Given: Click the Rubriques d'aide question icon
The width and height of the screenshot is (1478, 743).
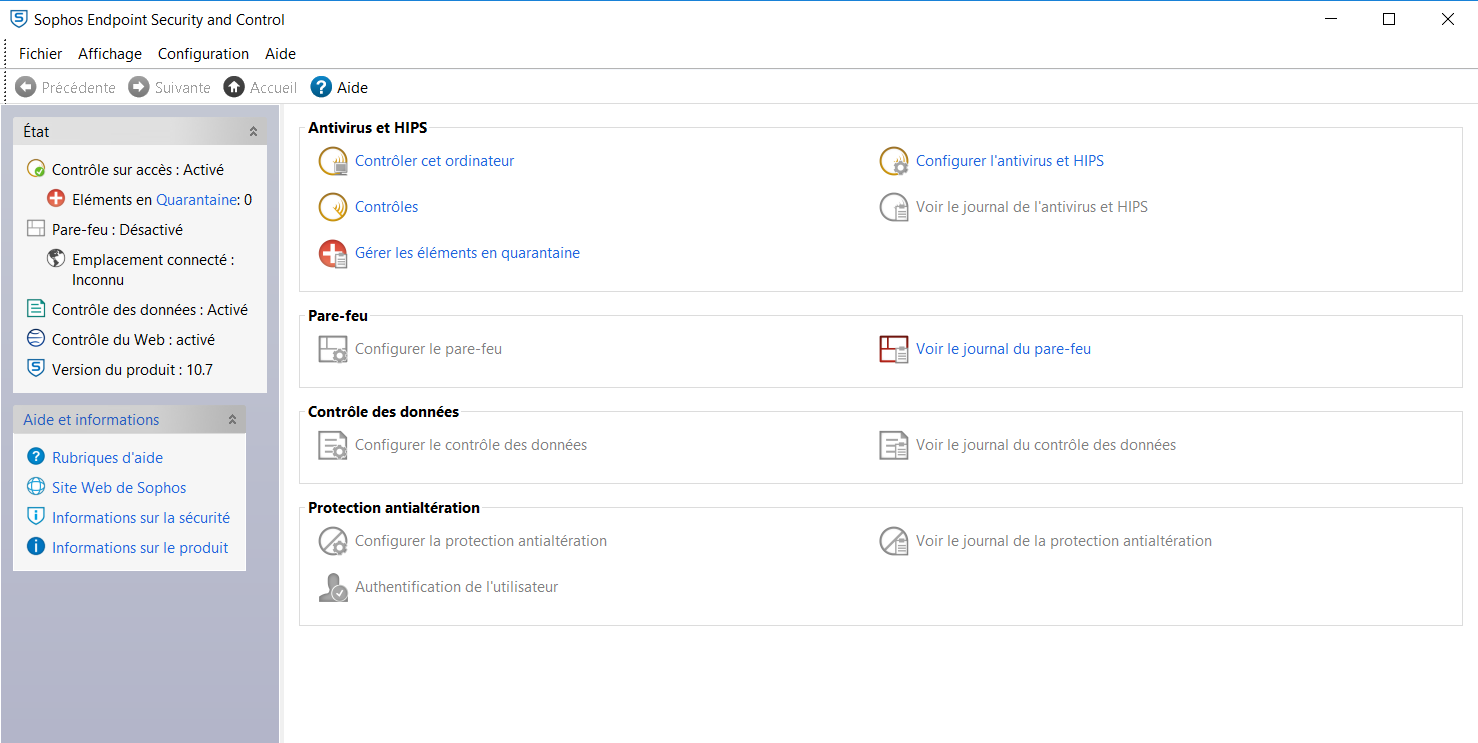Looking at the screenshot, I should [36, 457].
